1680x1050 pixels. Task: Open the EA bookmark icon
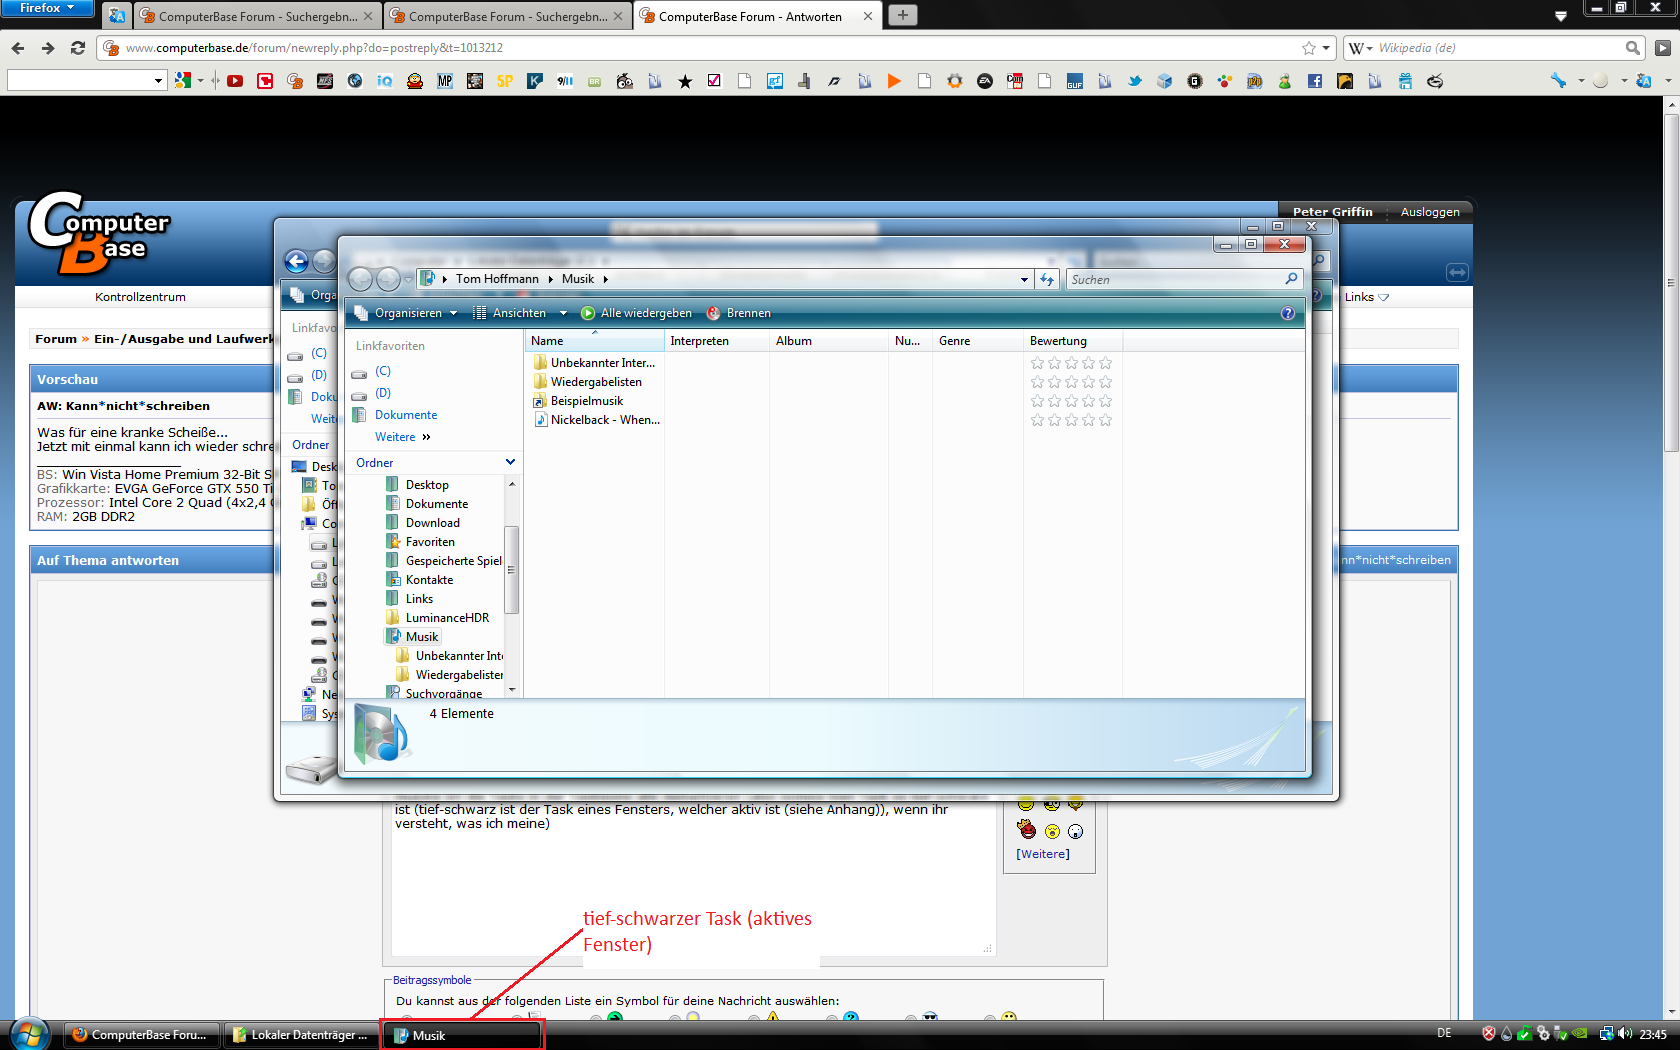click(985, 81)
